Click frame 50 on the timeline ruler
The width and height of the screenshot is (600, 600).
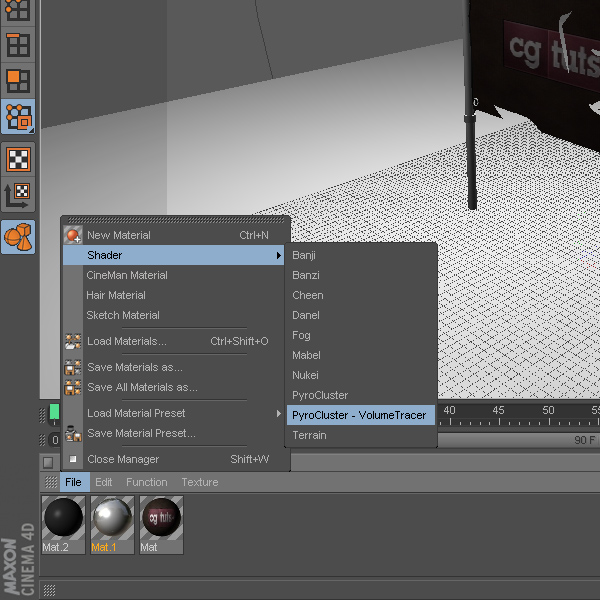(x=548, y=411)
